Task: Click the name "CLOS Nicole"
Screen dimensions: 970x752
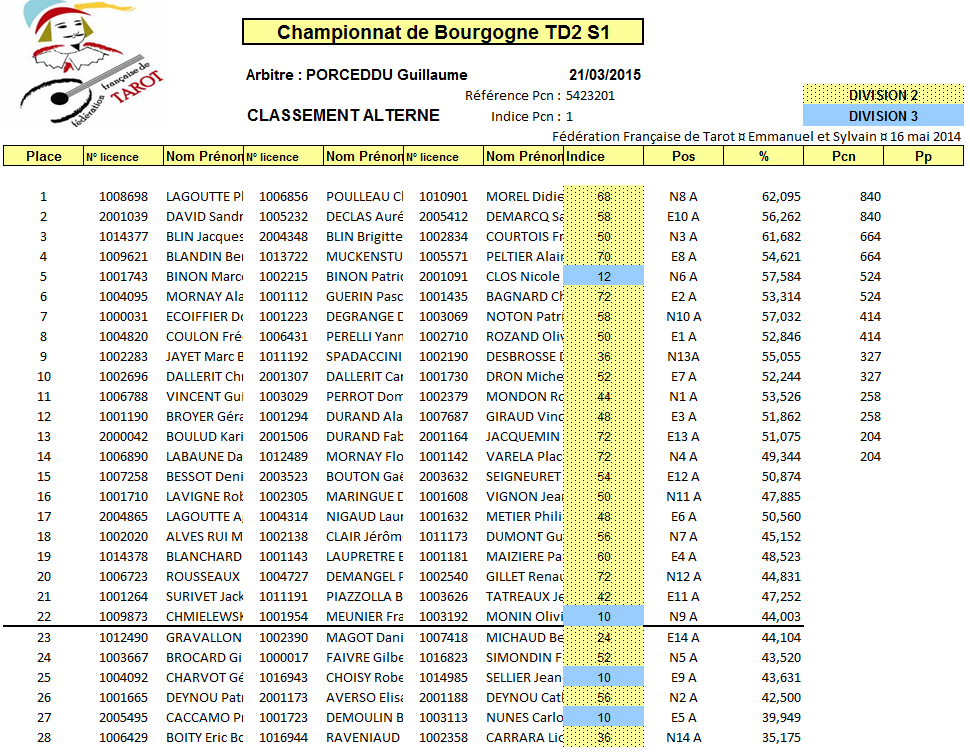Action: pos(523,276)
